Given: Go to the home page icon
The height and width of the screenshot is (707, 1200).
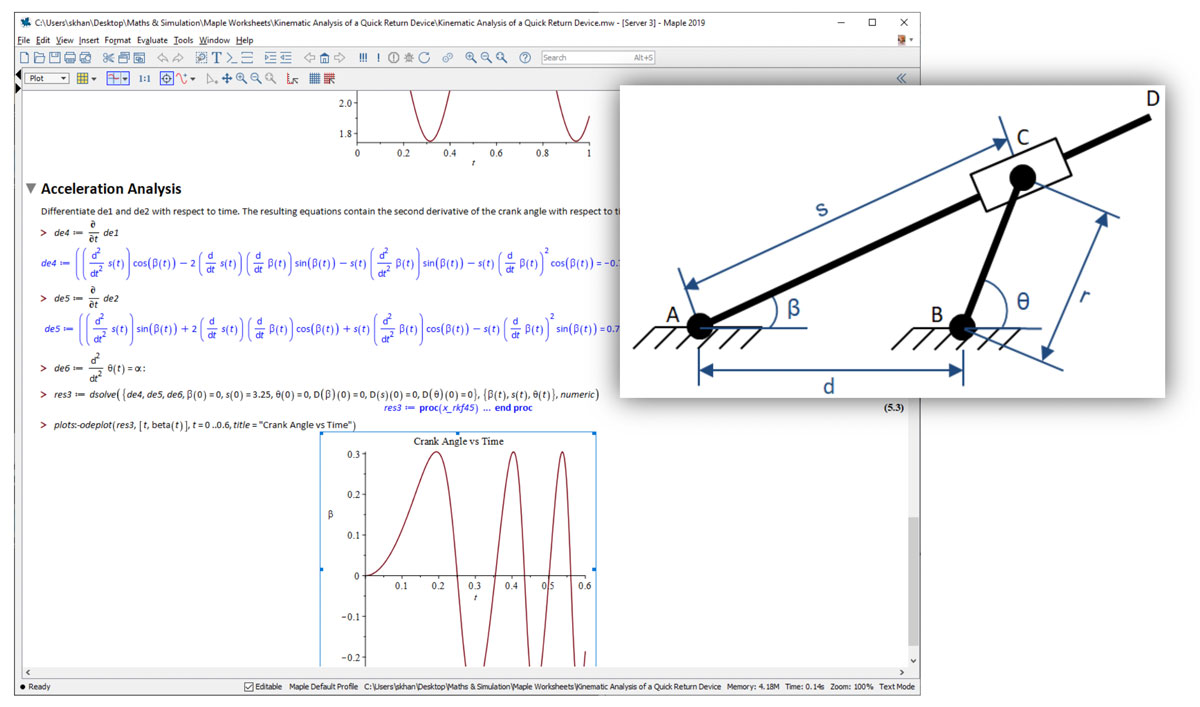Looking at the screenshot, I should 324,58.
